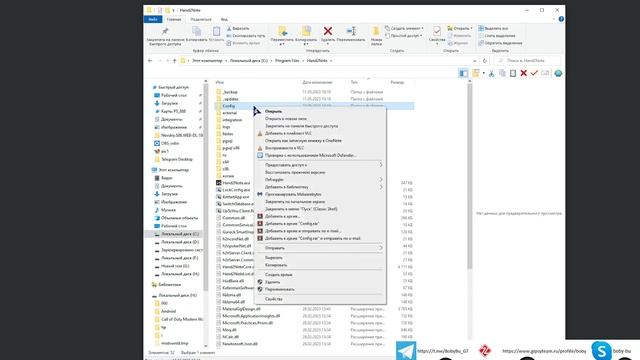Click the red checkmark icon in Classic toolbar
640x360 pixels.
point(534,73)
